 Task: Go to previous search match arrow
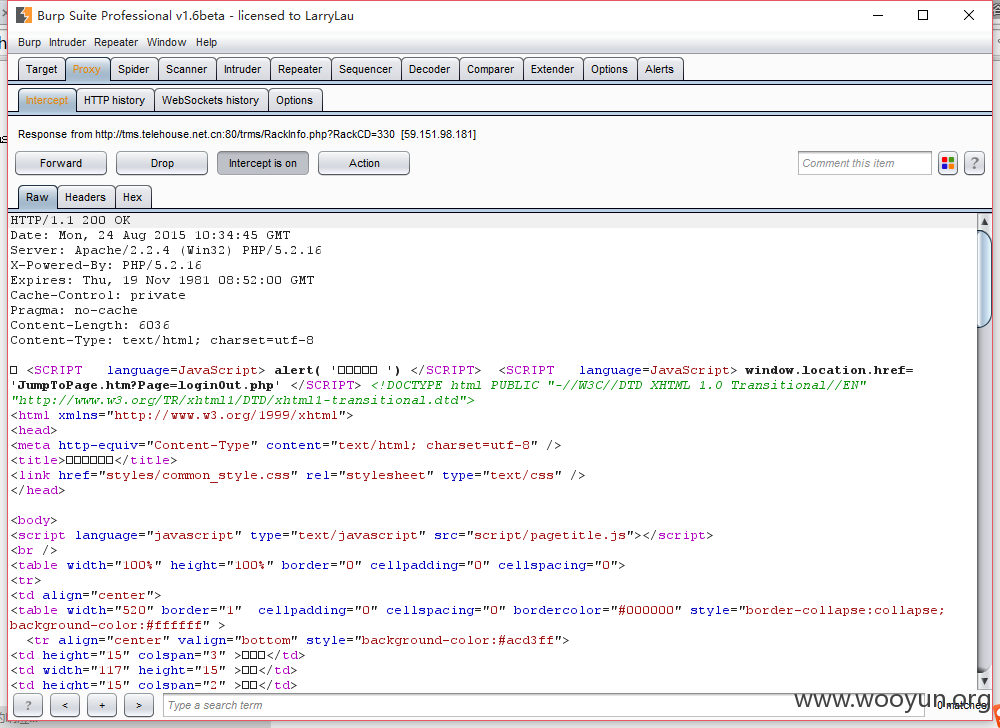tap(65, 705)
